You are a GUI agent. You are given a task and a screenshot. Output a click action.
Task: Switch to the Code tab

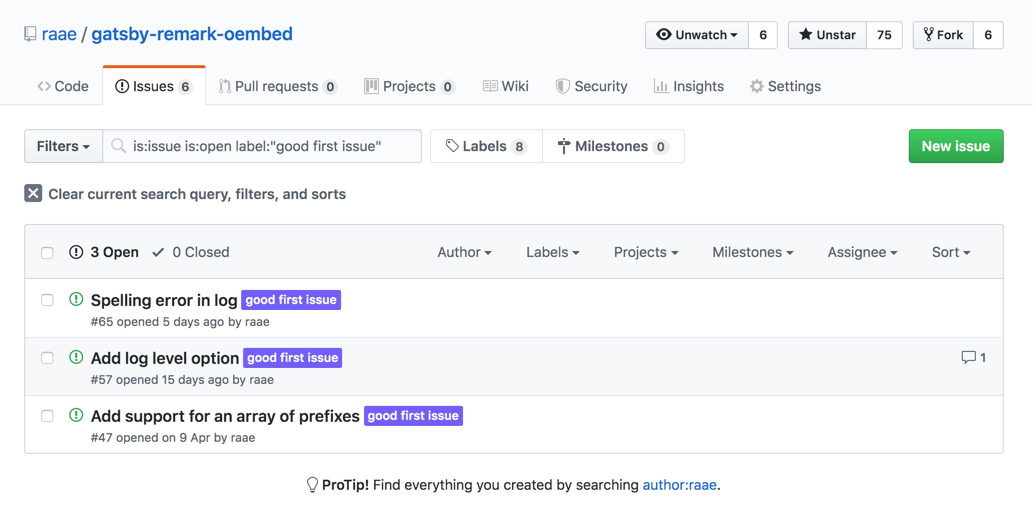click(63, 86)
